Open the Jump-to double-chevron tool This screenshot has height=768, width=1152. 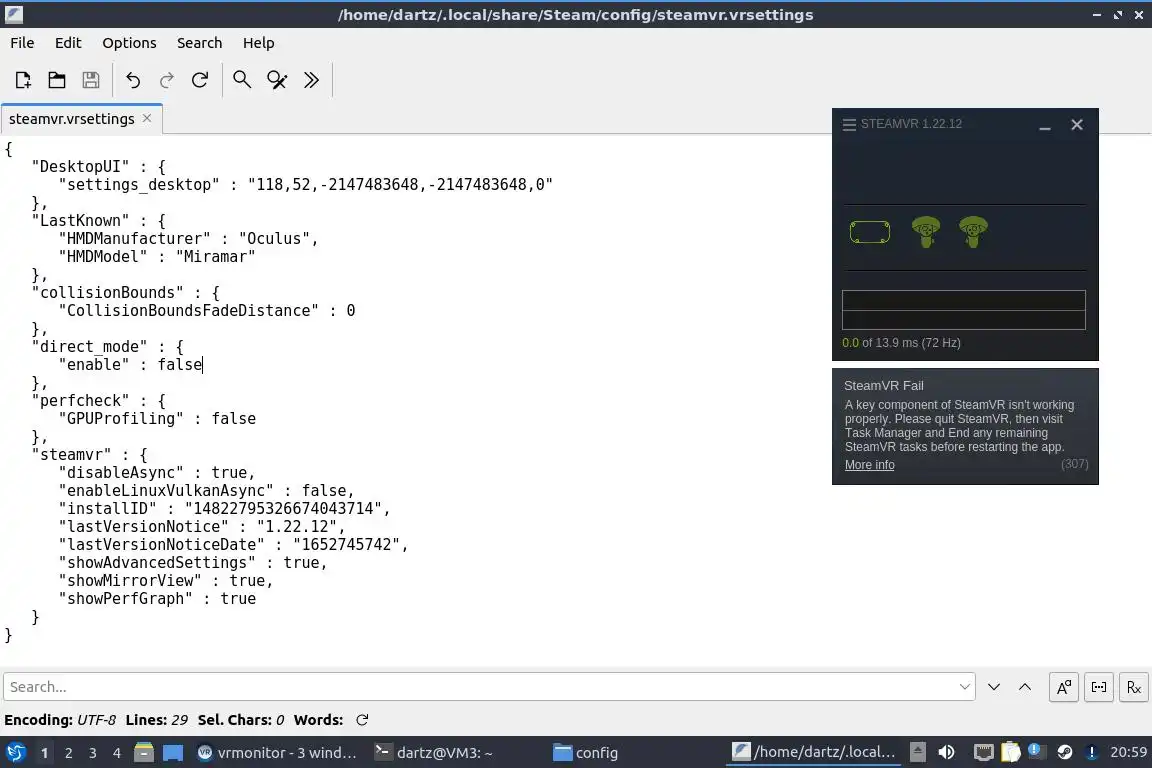312,79
